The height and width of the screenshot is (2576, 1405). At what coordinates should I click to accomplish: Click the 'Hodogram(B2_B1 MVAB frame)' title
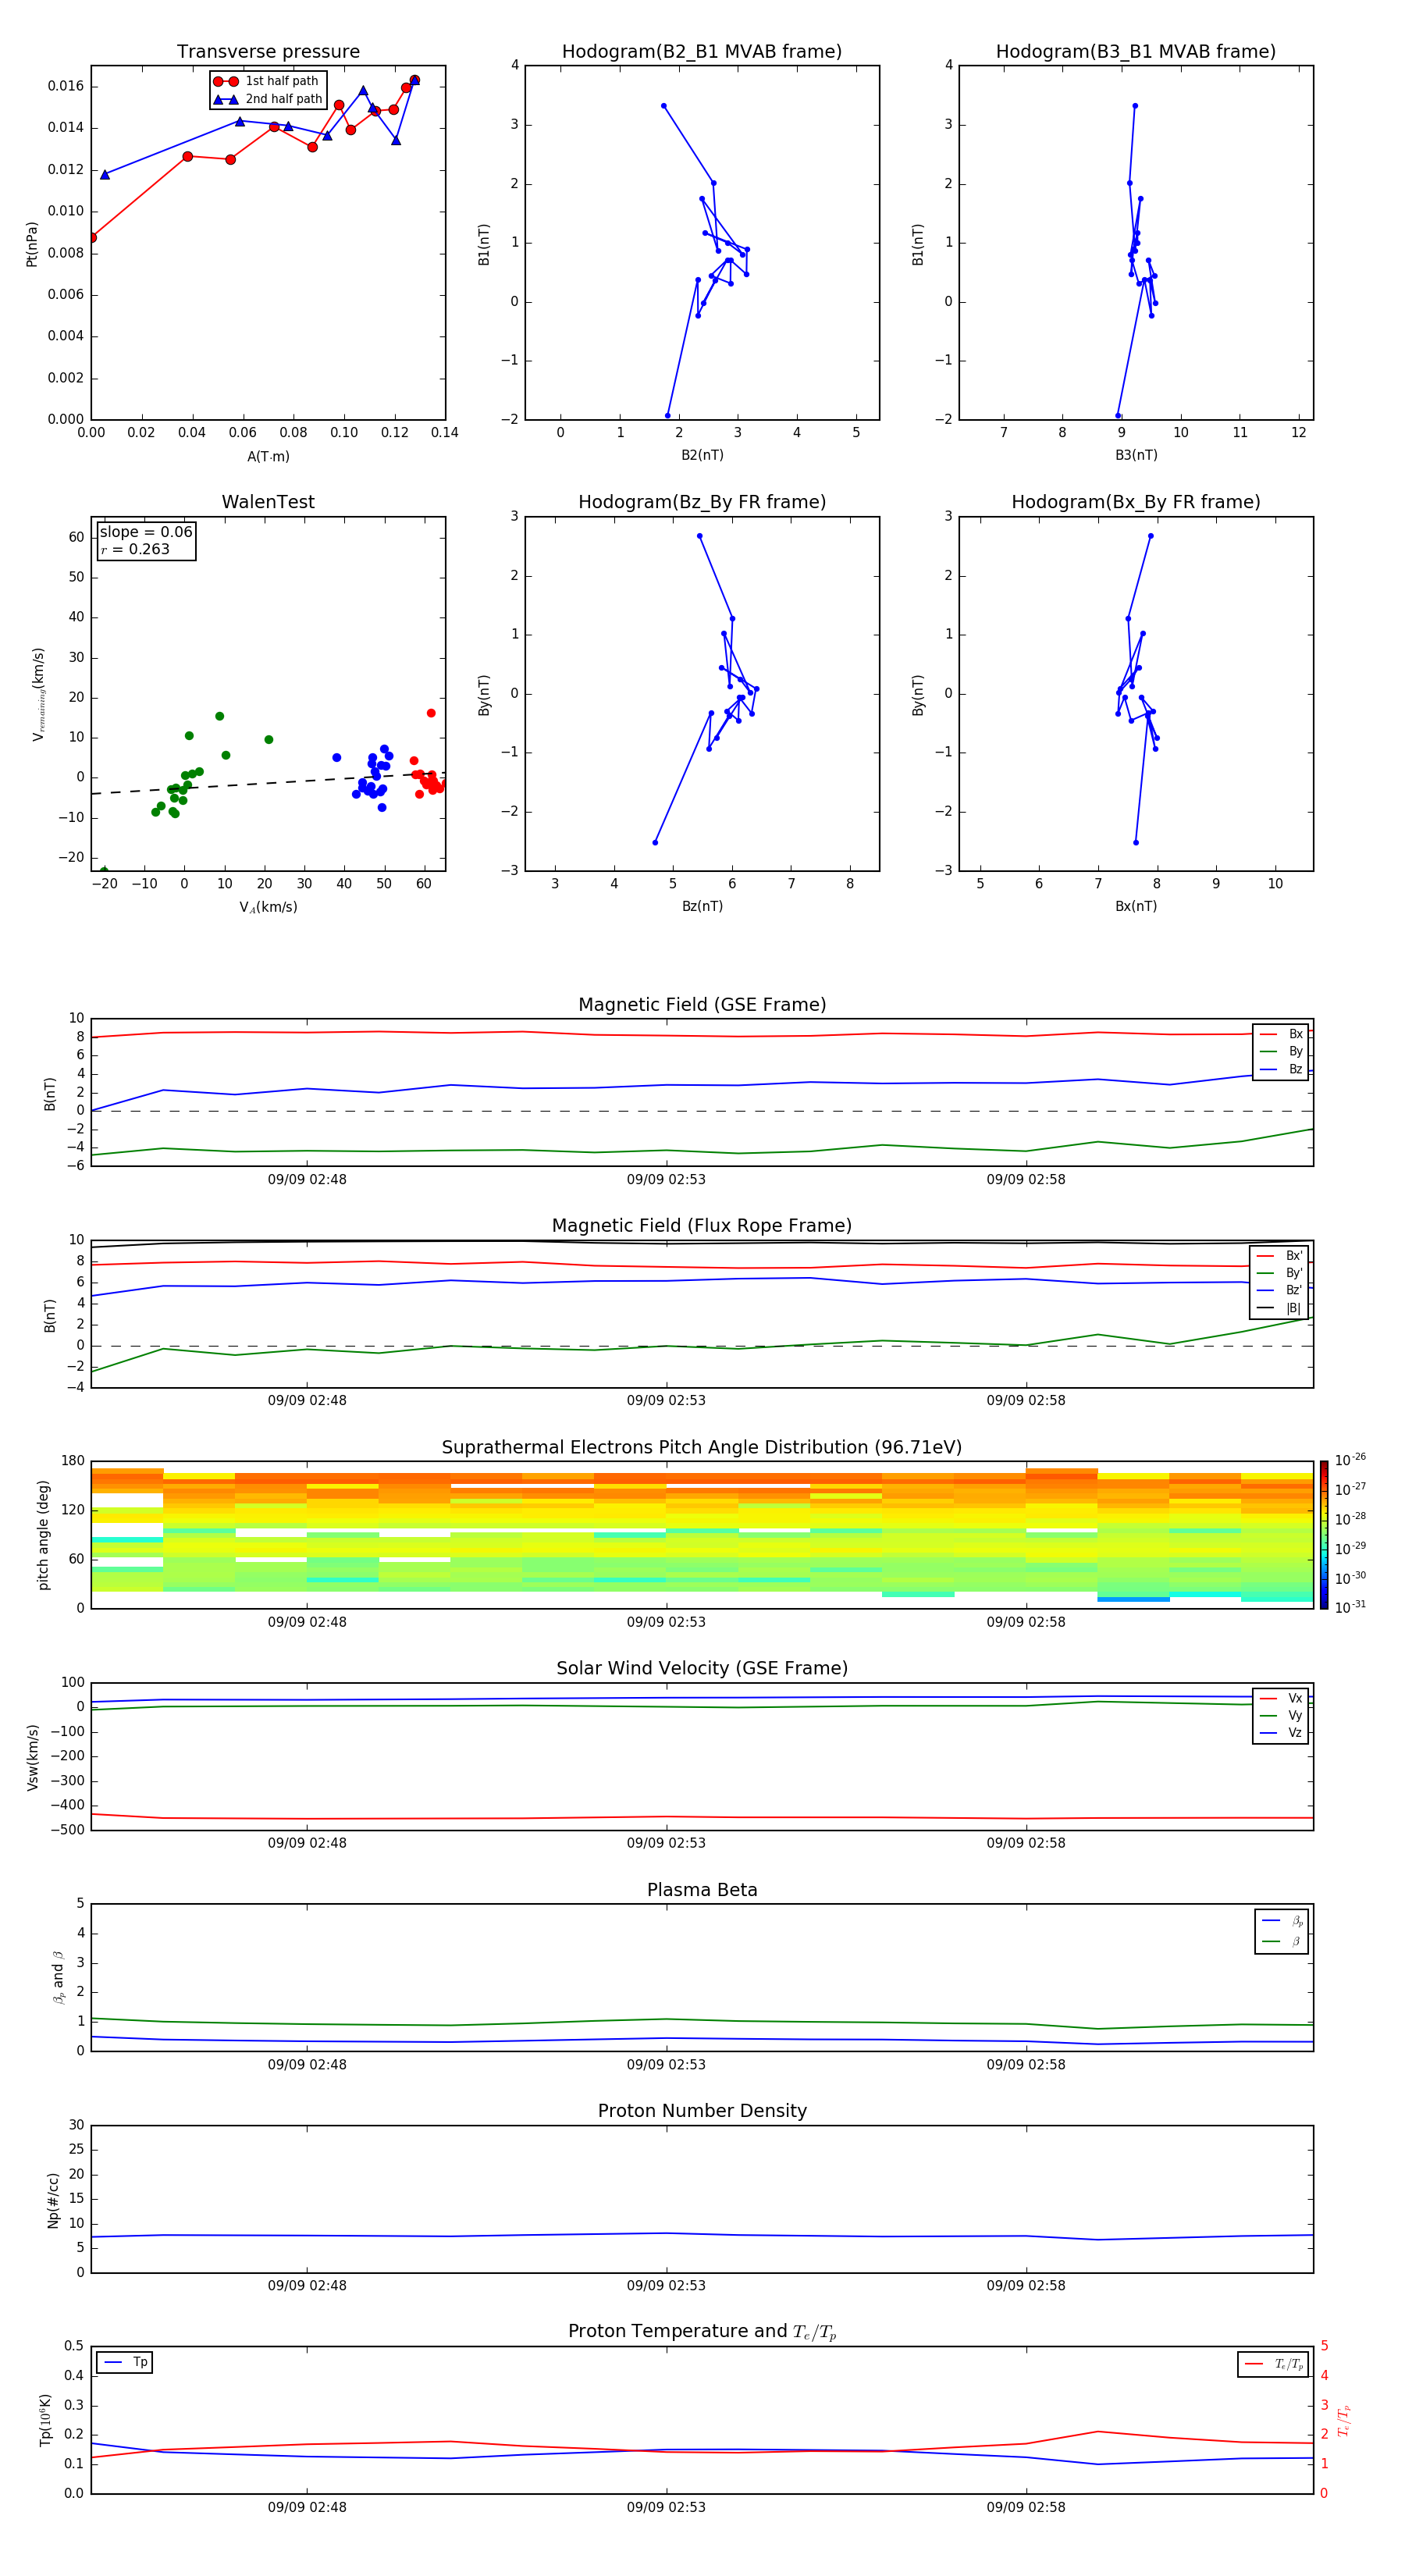[x=702, y=52]
